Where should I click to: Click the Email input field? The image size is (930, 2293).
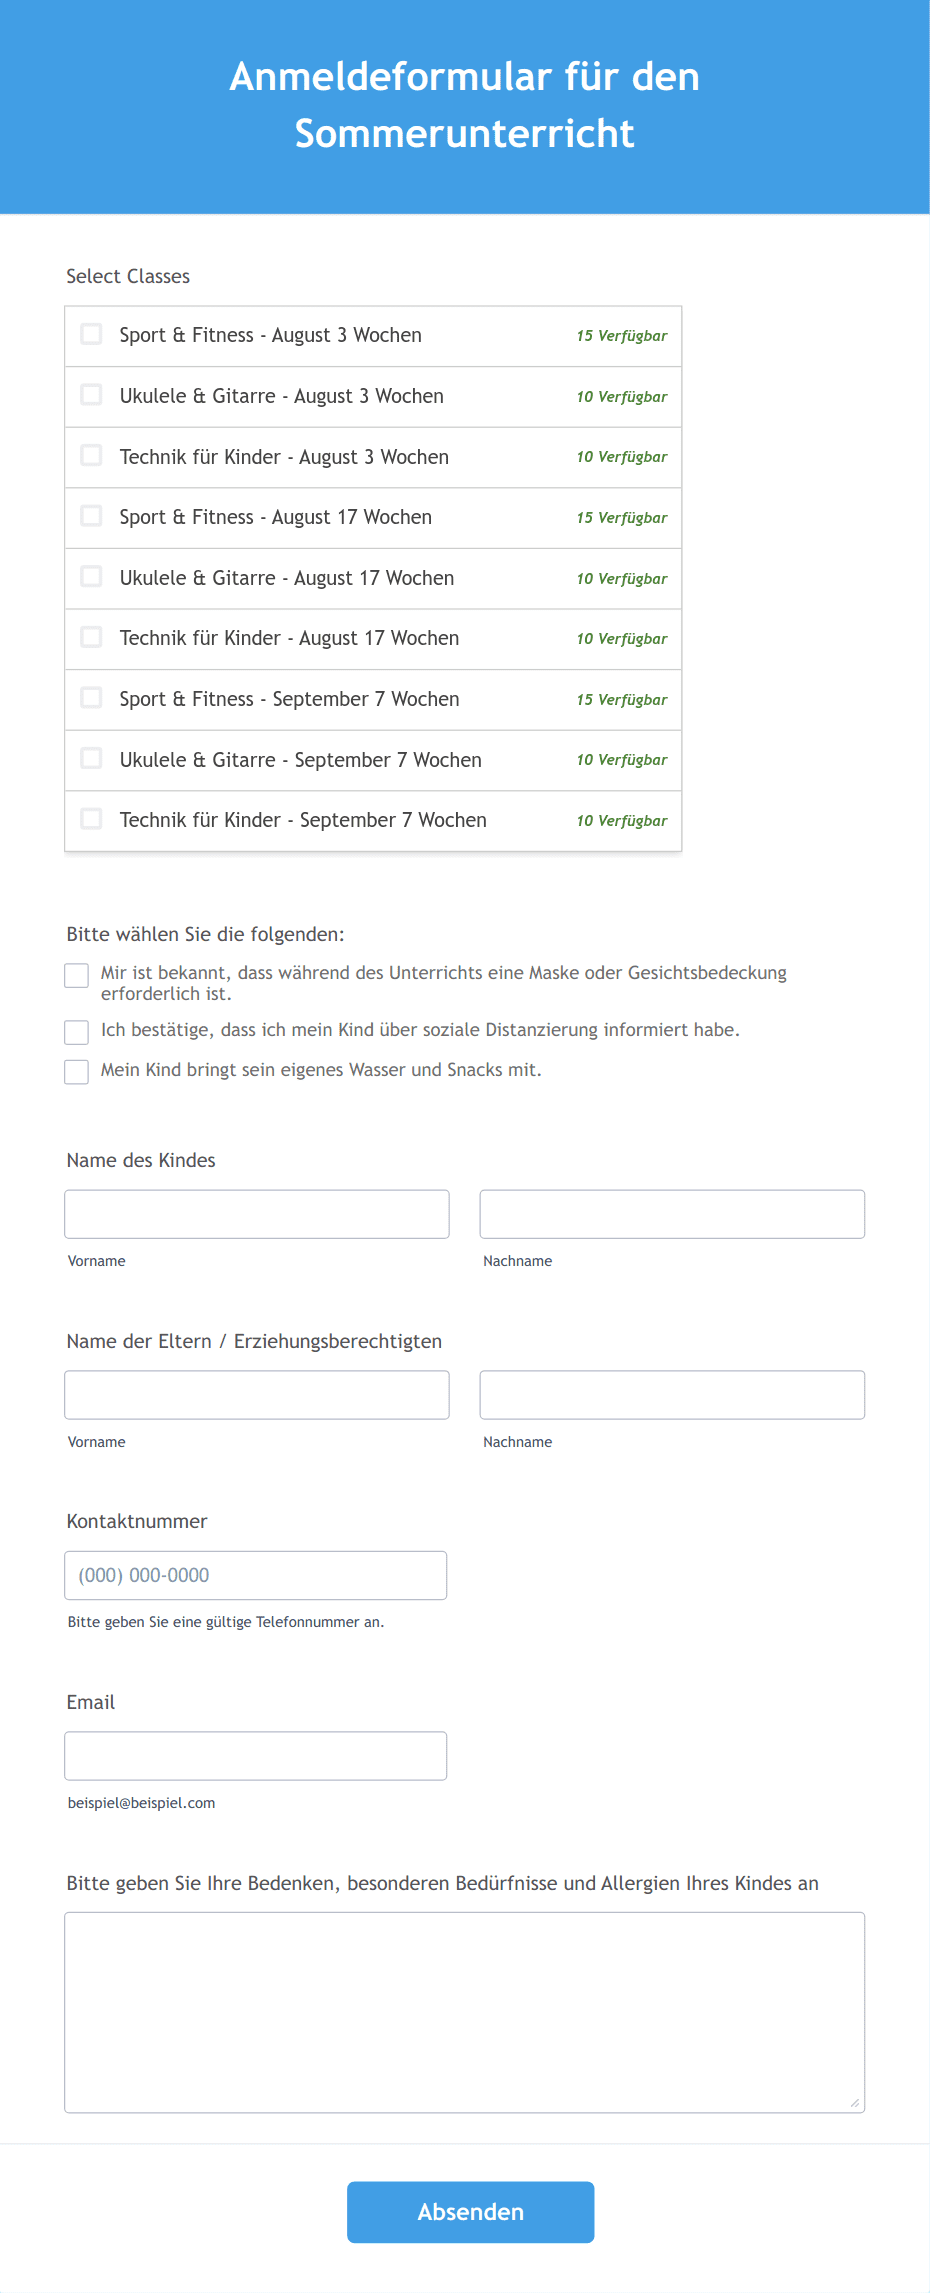(256, 1756)
